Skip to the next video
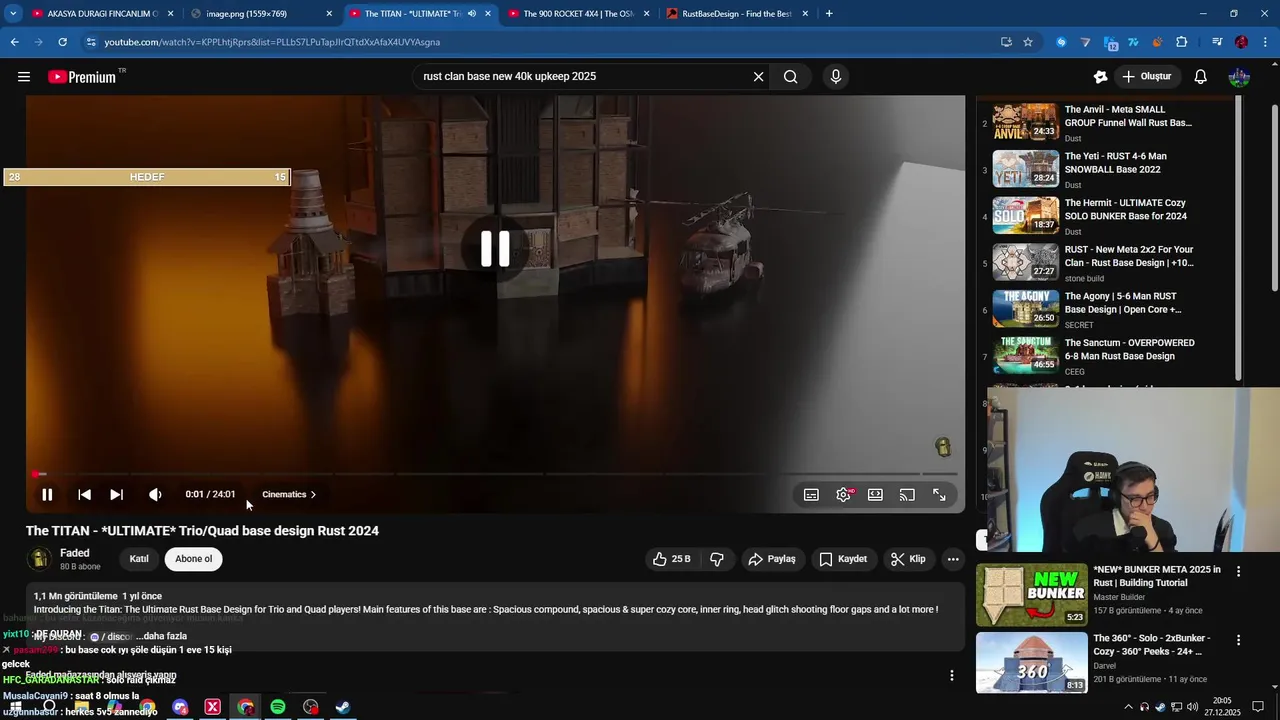 coord(117,494)
